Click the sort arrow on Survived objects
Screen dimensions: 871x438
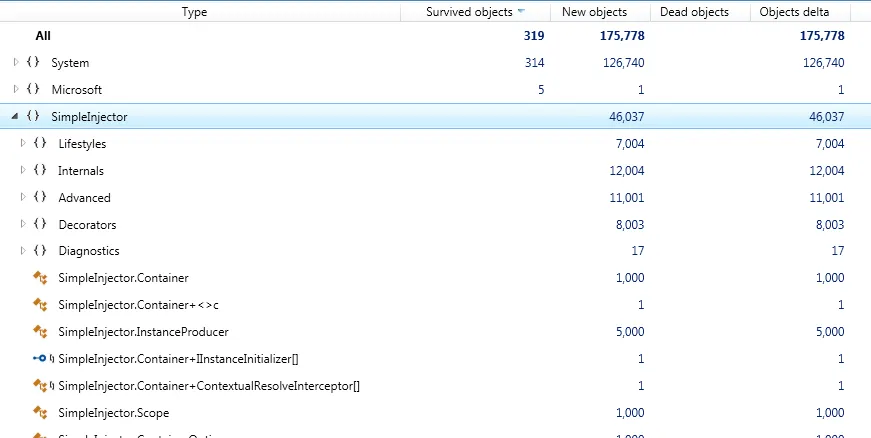(521, 11)
